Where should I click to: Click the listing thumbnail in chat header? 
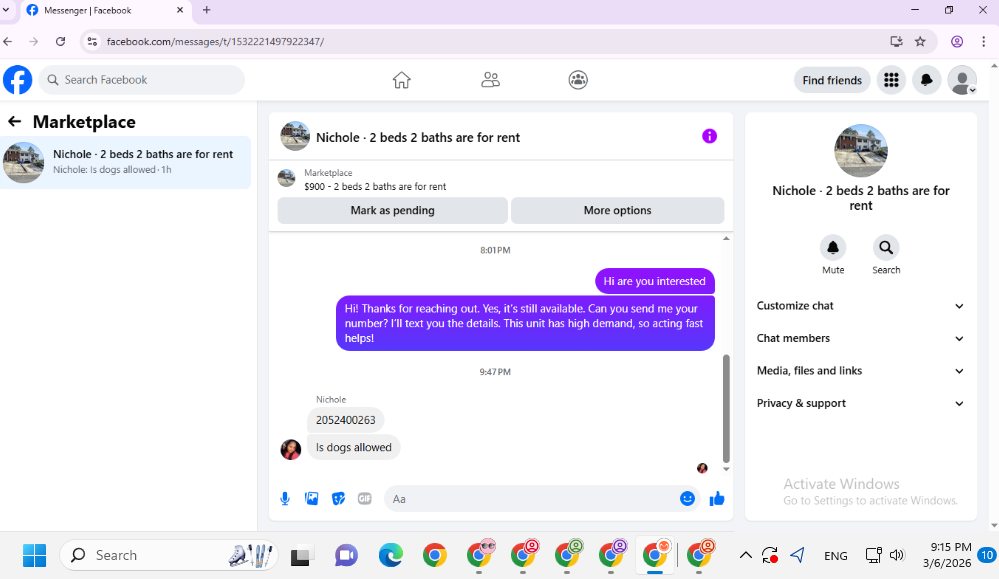[x=295, y=136]
